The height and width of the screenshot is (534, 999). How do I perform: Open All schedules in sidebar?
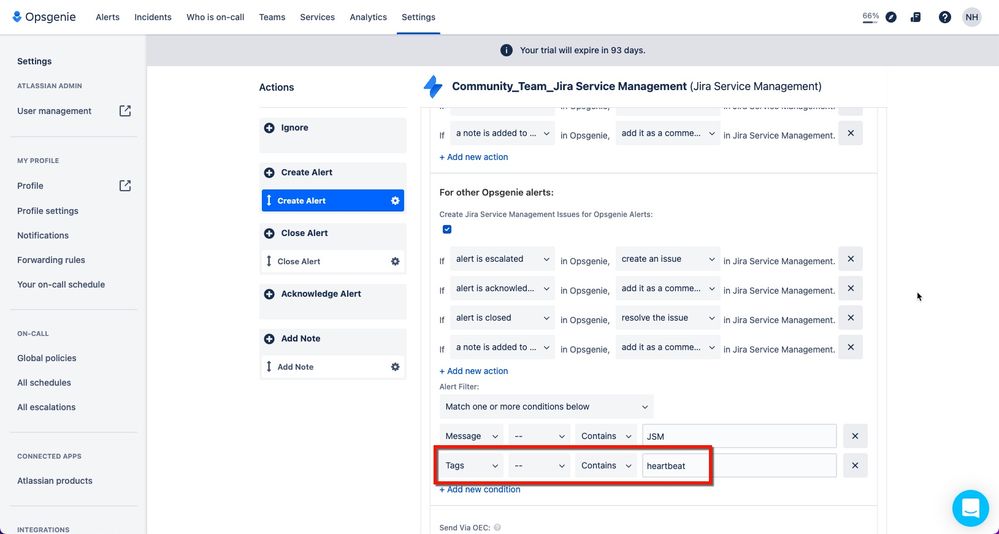point(44,383)
